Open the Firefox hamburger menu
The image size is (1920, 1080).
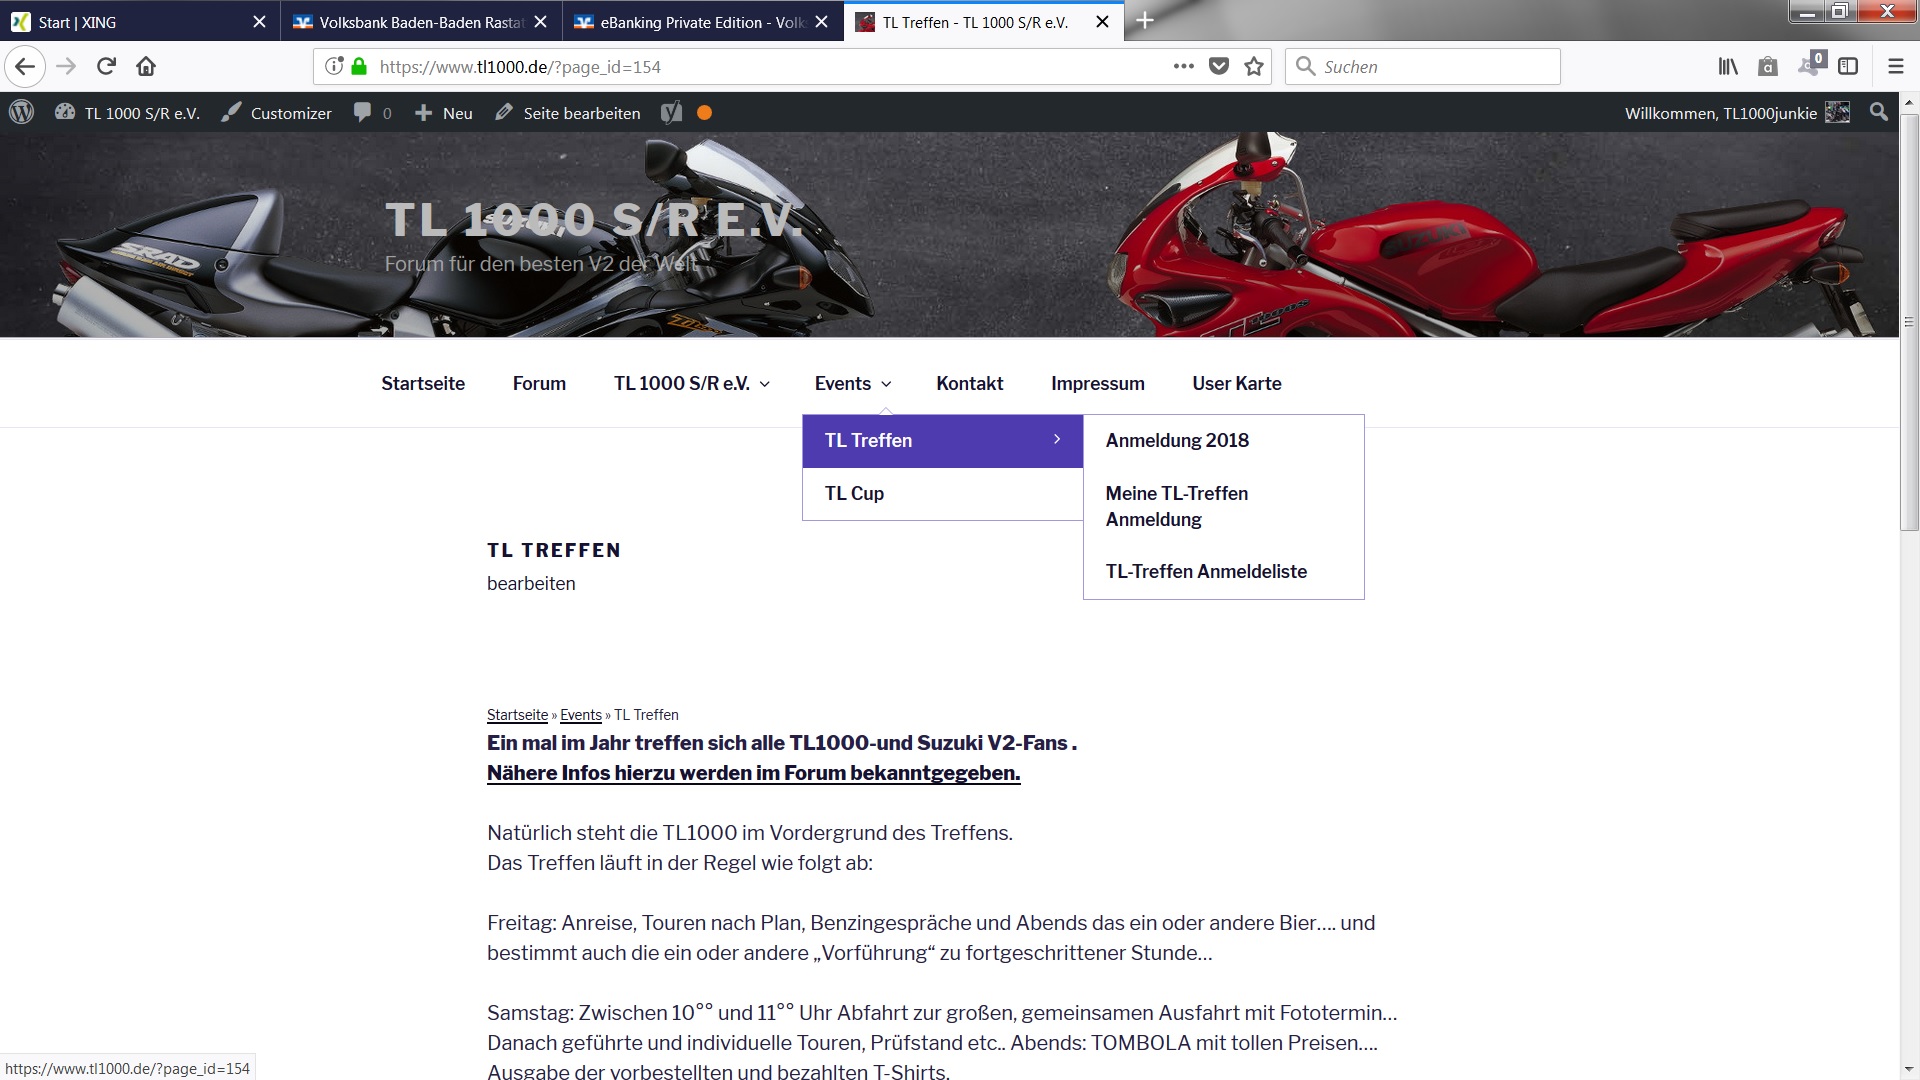[1895, 67]
